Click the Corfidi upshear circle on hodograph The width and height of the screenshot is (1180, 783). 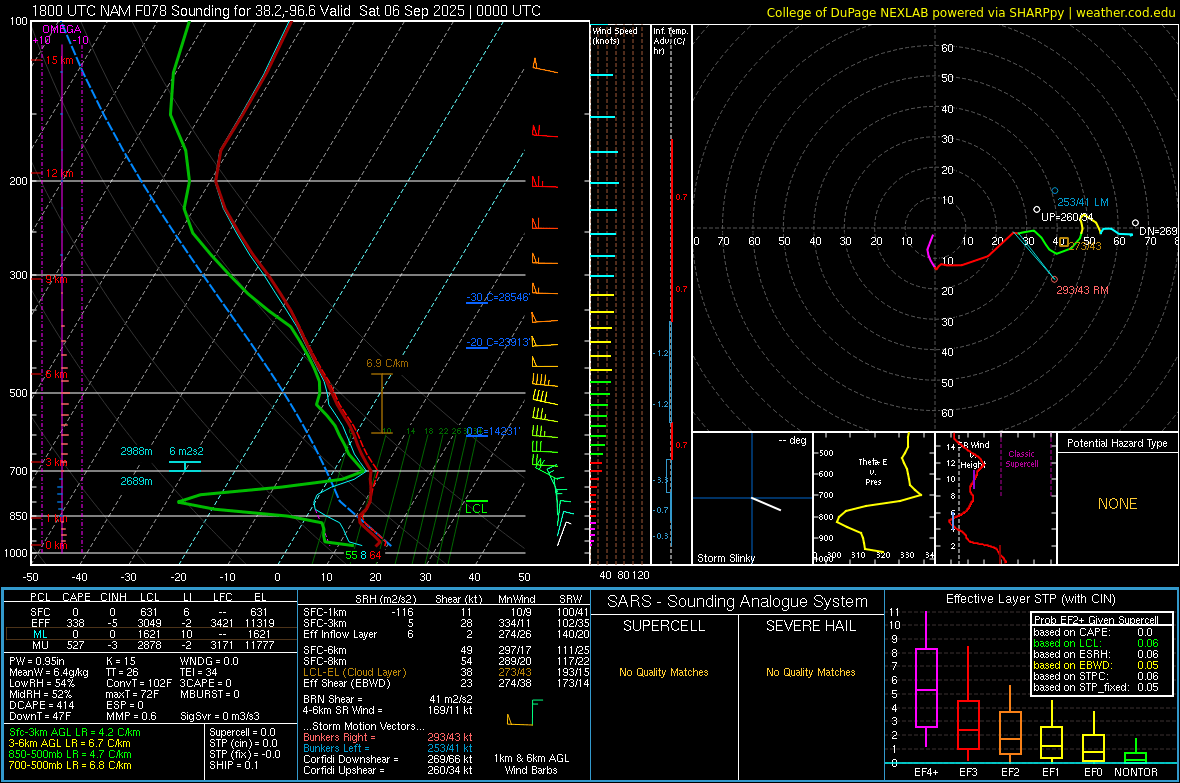[x=1037, y=210]
